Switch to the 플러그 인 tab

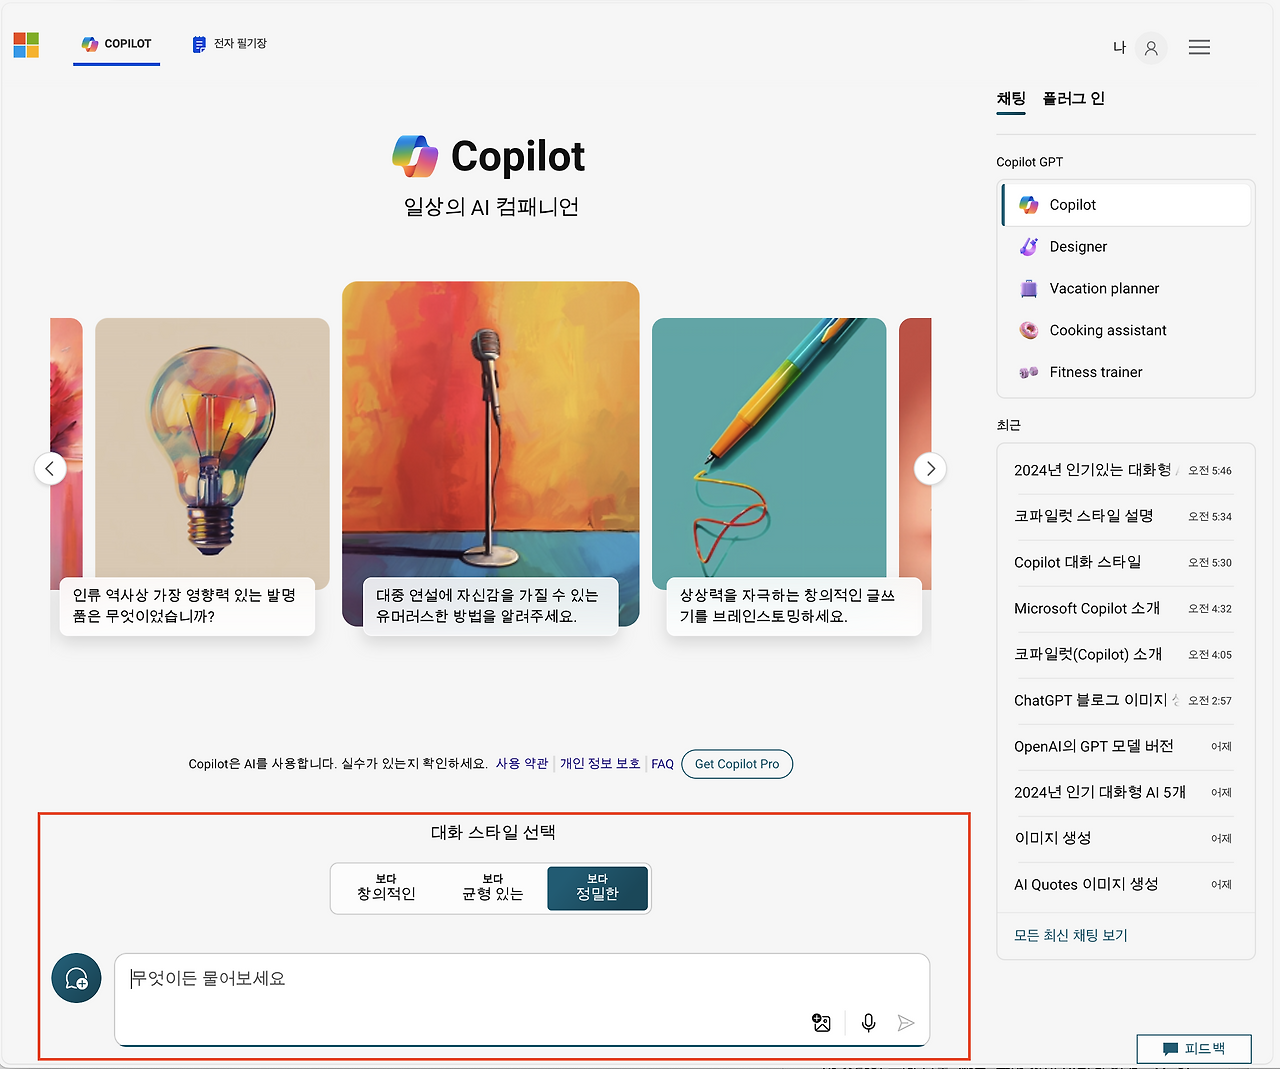coord(1073,99)
